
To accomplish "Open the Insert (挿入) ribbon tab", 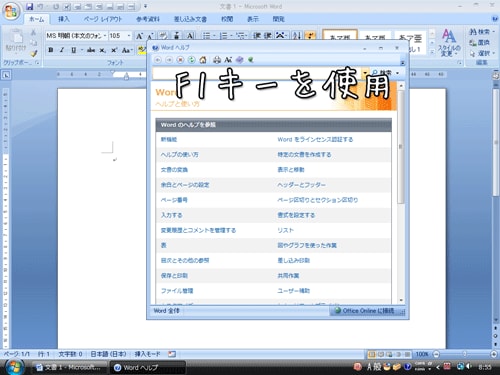I will pyautogui.click(x=63, y=19).
